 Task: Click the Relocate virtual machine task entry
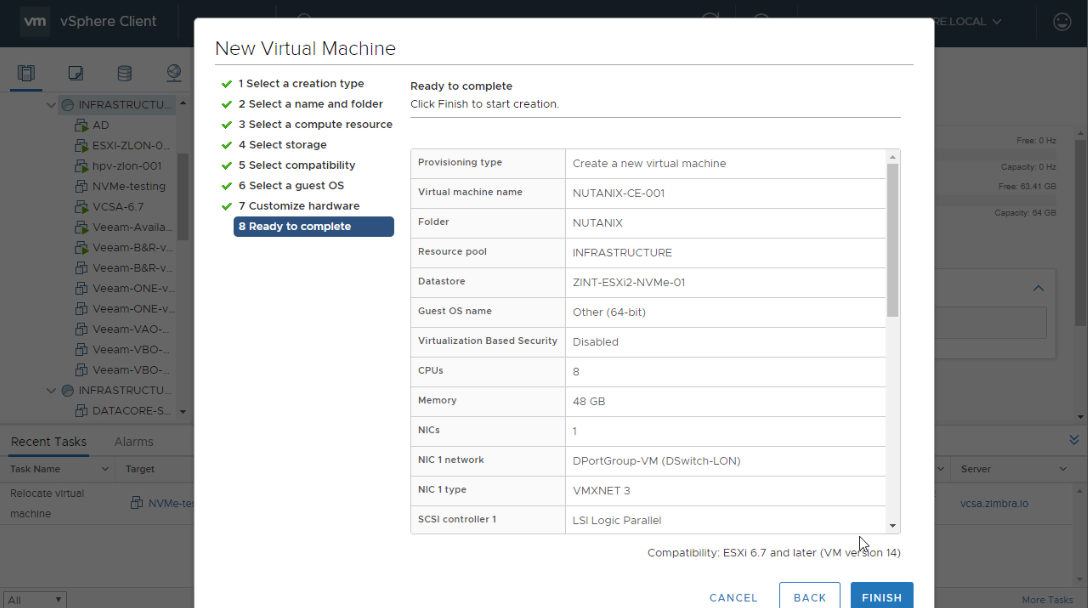click(x=47, y=503)
